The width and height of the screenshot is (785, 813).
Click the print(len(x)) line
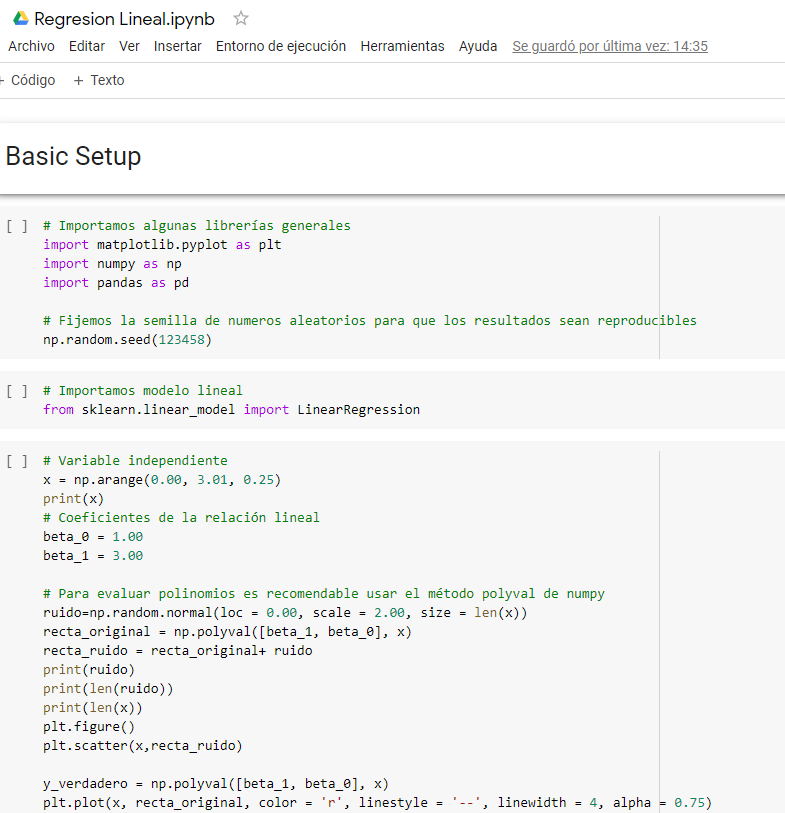click(x=93, y=708)
